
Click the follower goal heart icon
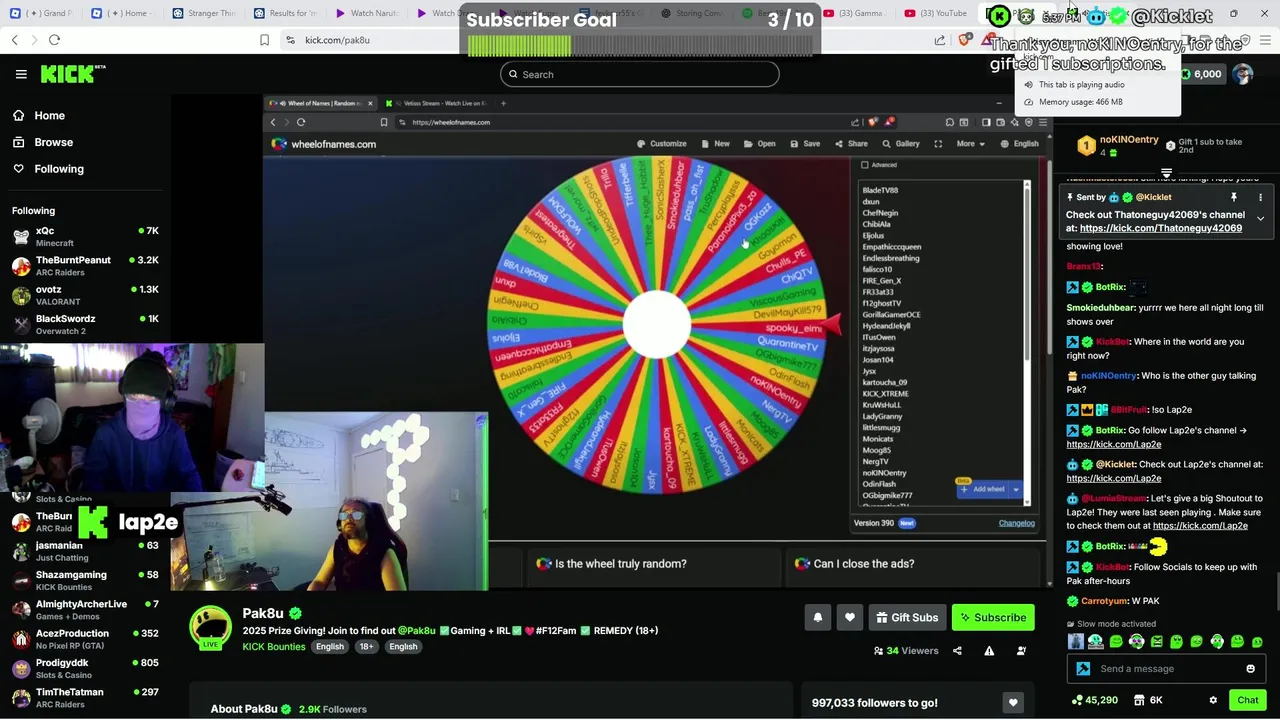(1013, 703)
